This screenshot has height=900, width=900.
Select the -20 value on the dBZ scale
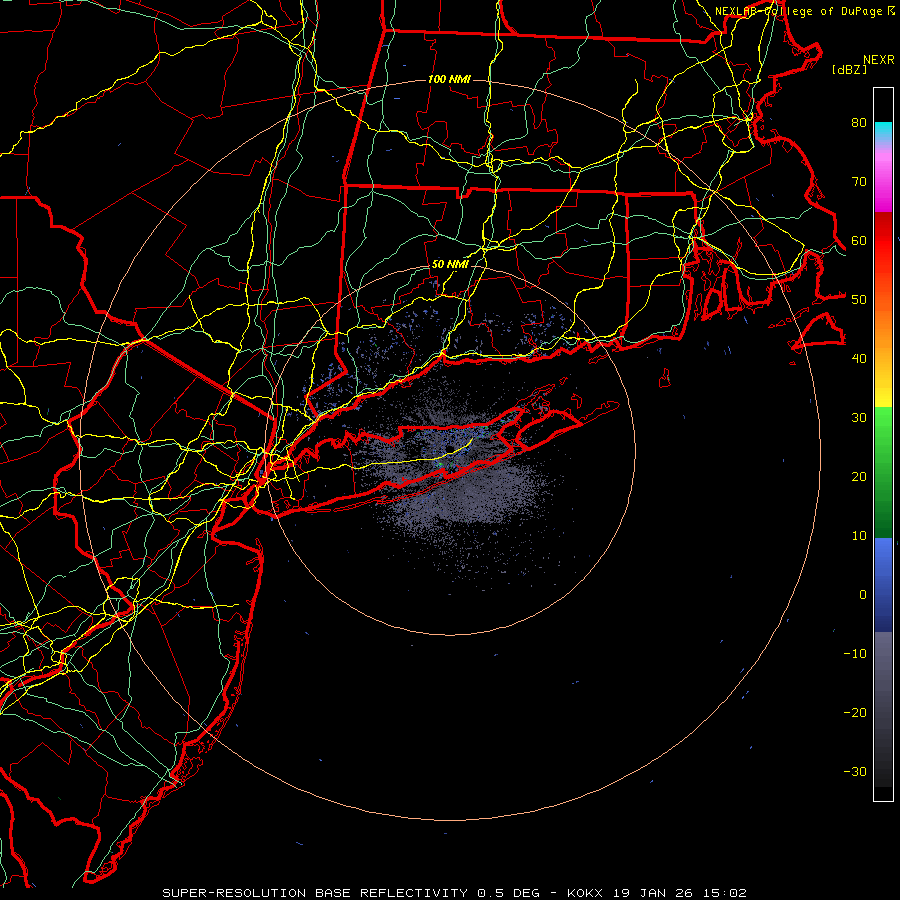pyautogui.click(x=855, y=713)
